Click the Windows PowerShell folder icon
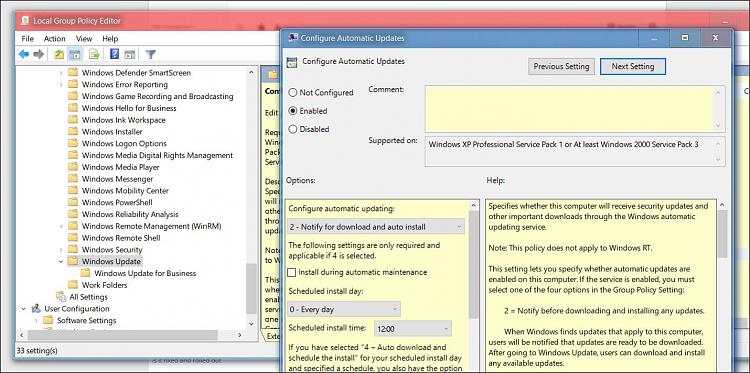This screenshot has width=750, height=373. click(x=73, y=202)
